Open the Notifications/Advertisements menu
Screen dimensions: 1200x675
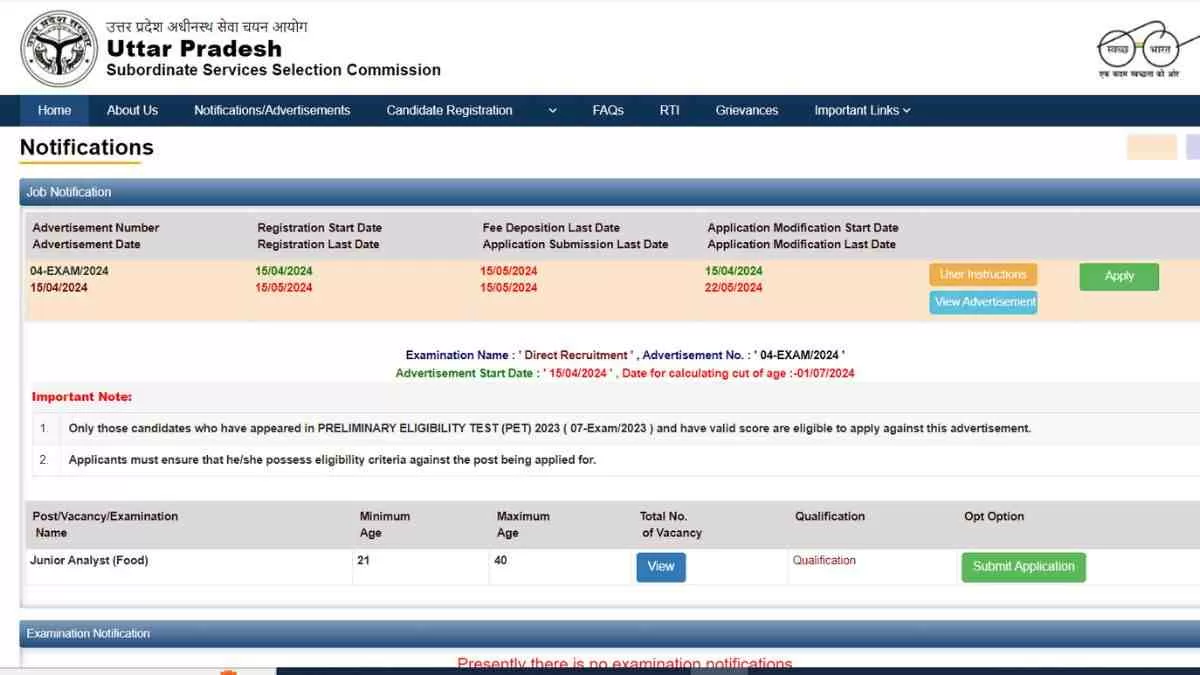tap(272, 110)
